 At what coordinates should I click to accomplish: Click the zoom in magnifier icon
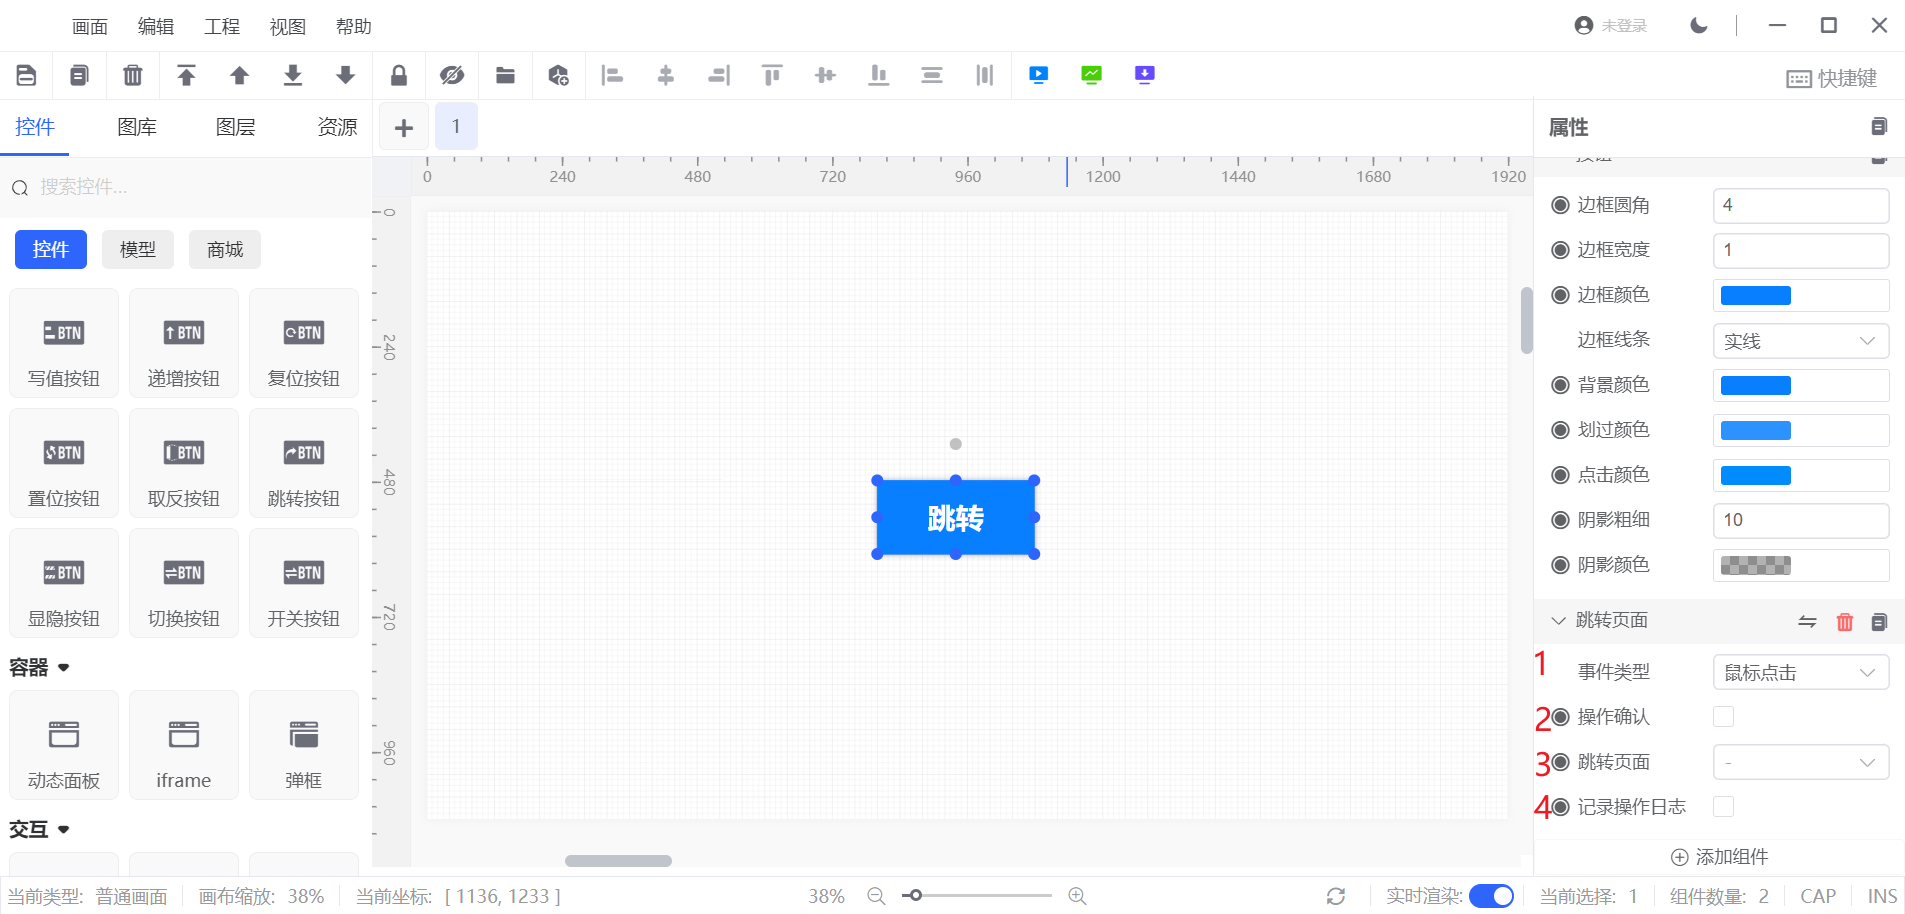(x=1077, y=896)
